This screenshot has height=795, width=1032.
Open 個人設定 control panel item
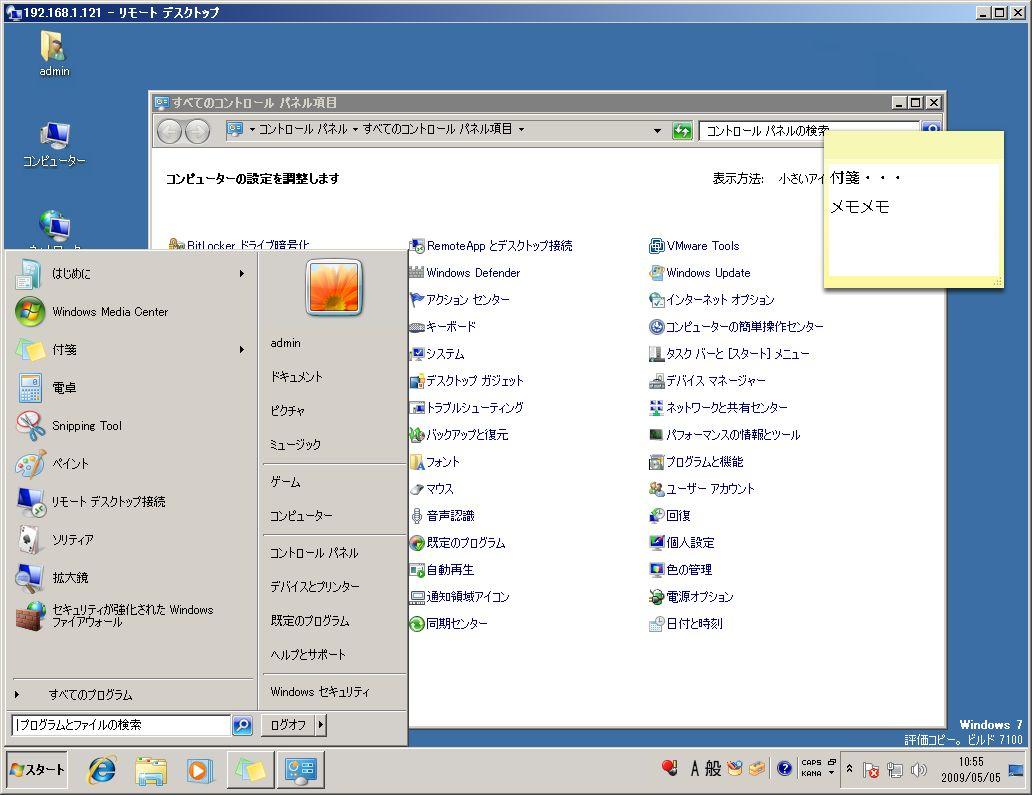682,542
